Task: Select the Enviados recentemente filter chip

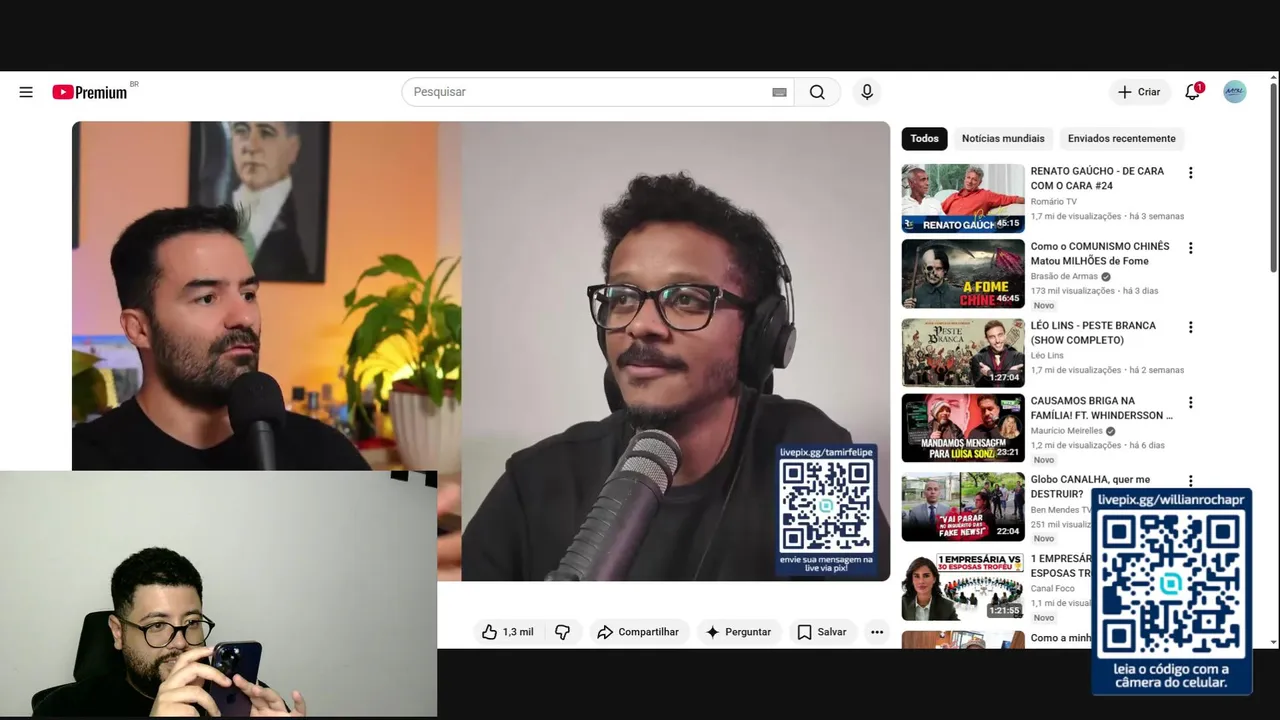Action: click(x=1122, y=139)
